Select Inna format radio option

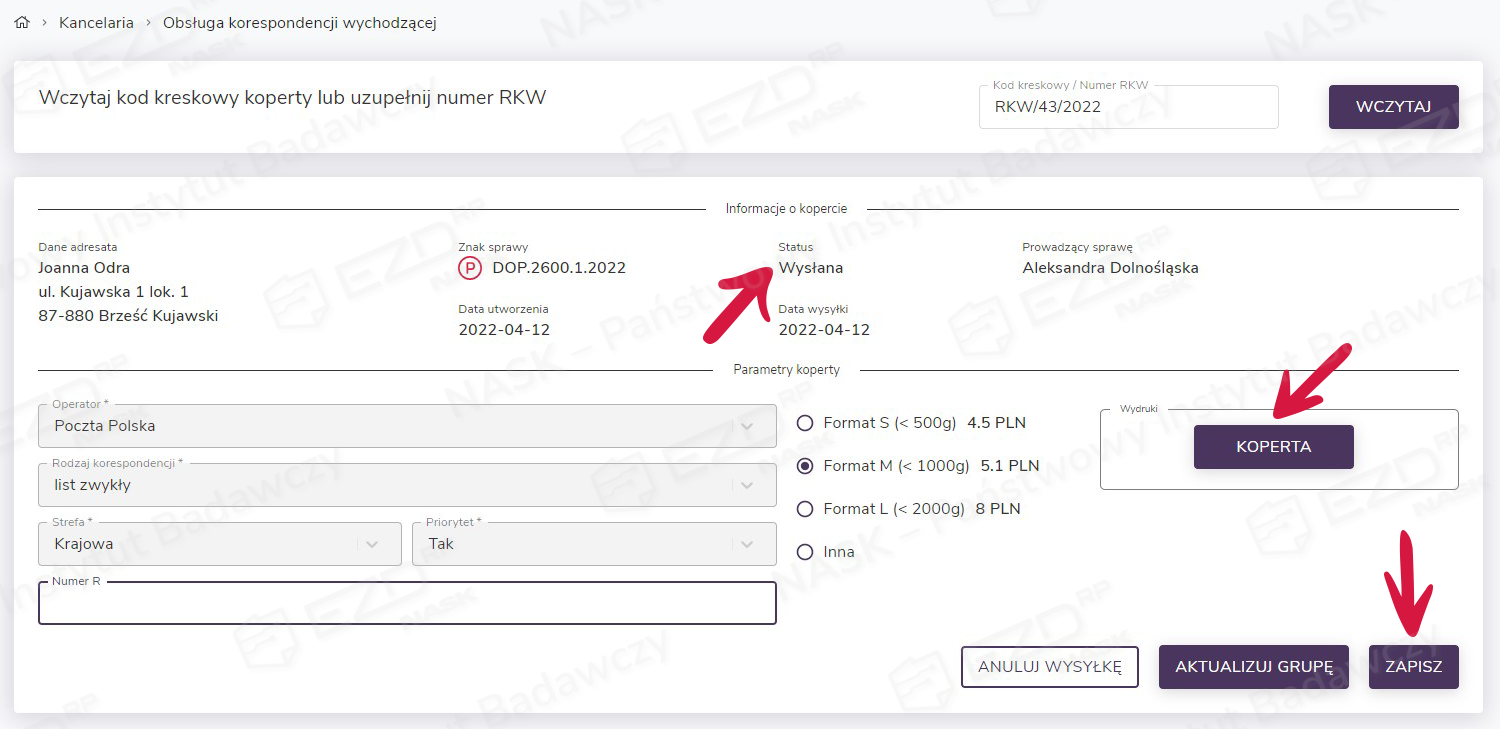pyautogui.click(x=805, y=552)
